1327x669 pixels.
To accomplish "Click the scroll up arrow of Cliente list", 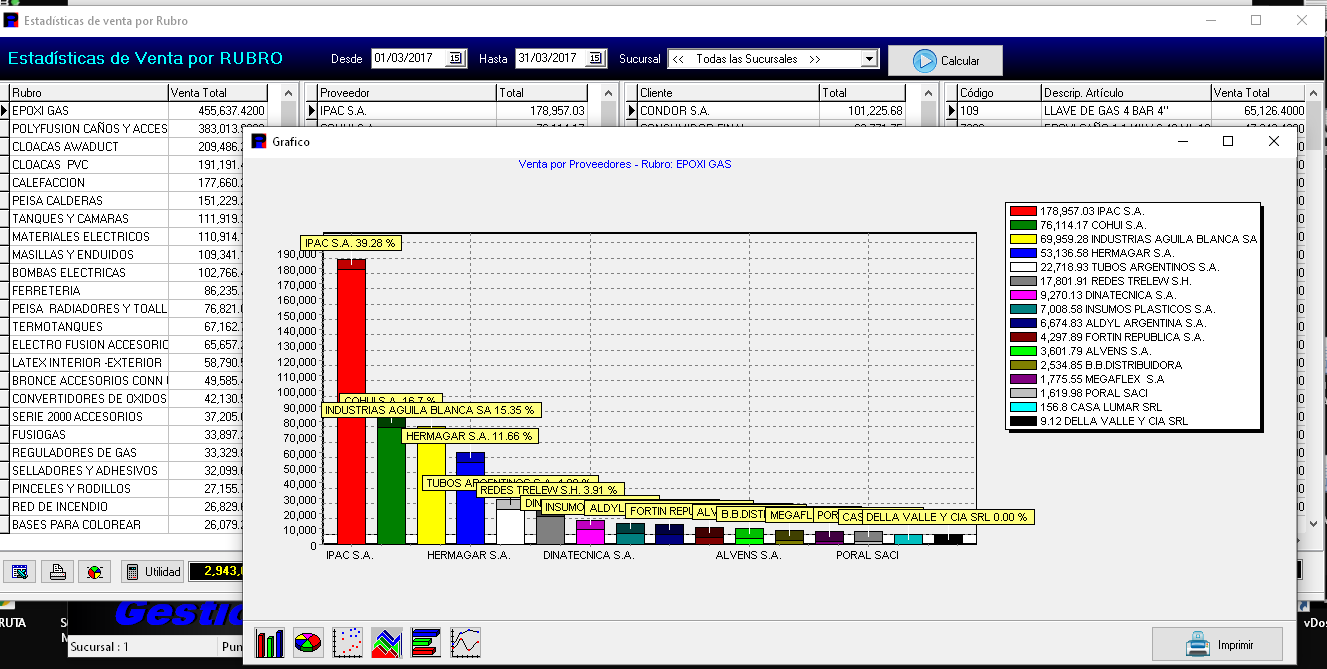I will (x=929, y=93).
